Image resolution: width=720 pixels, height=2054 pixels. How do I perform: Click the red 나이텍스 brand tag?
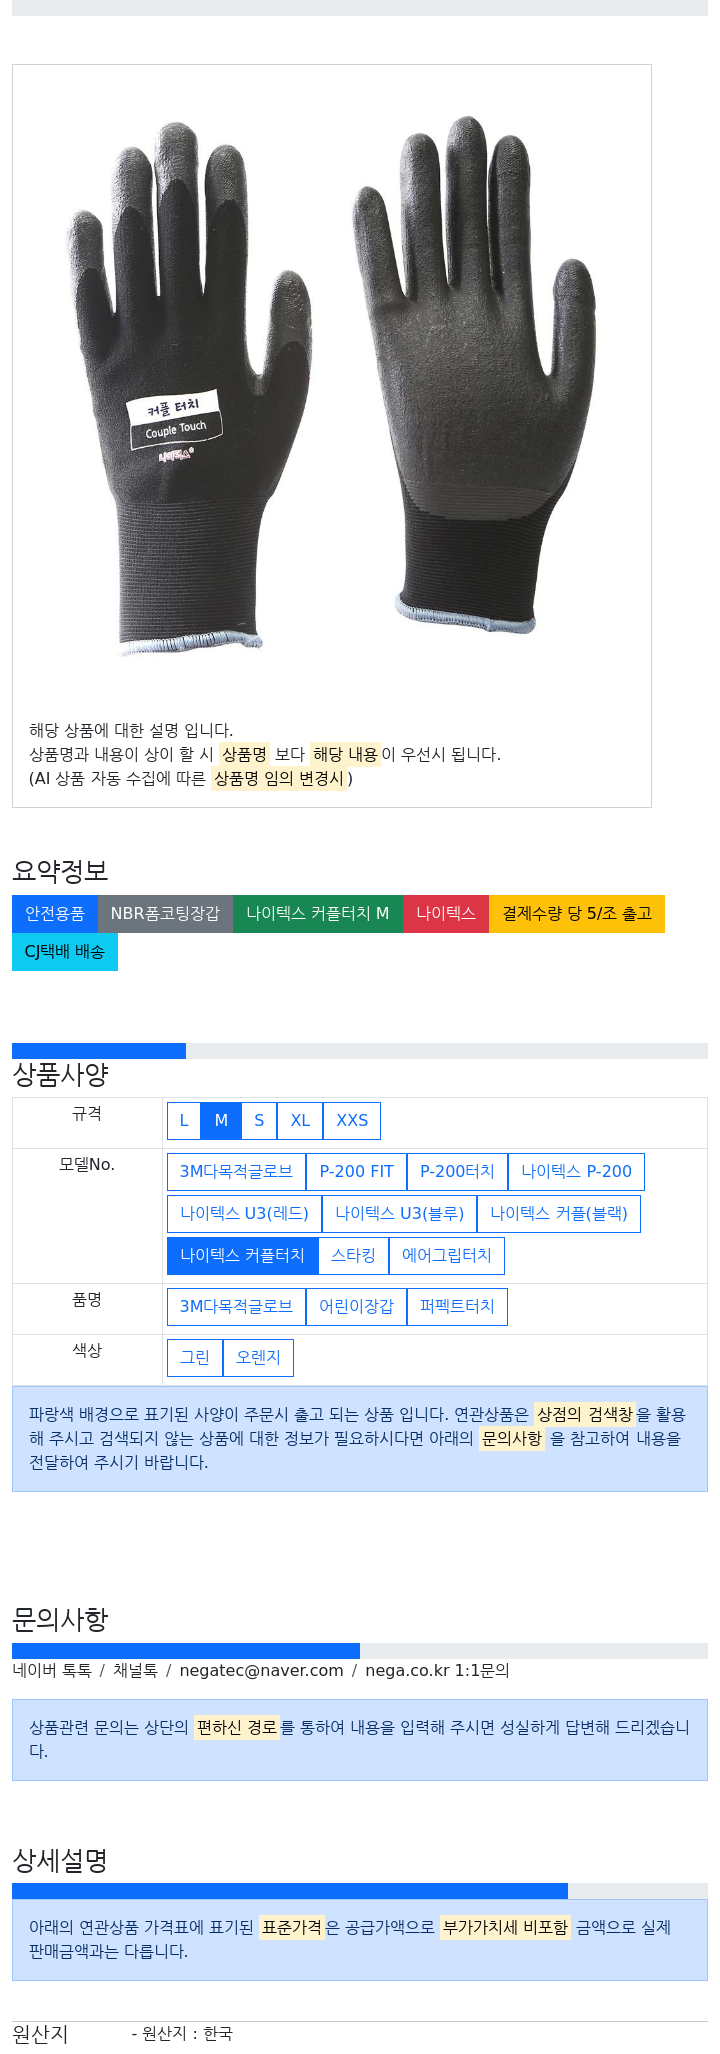(446, 914)
